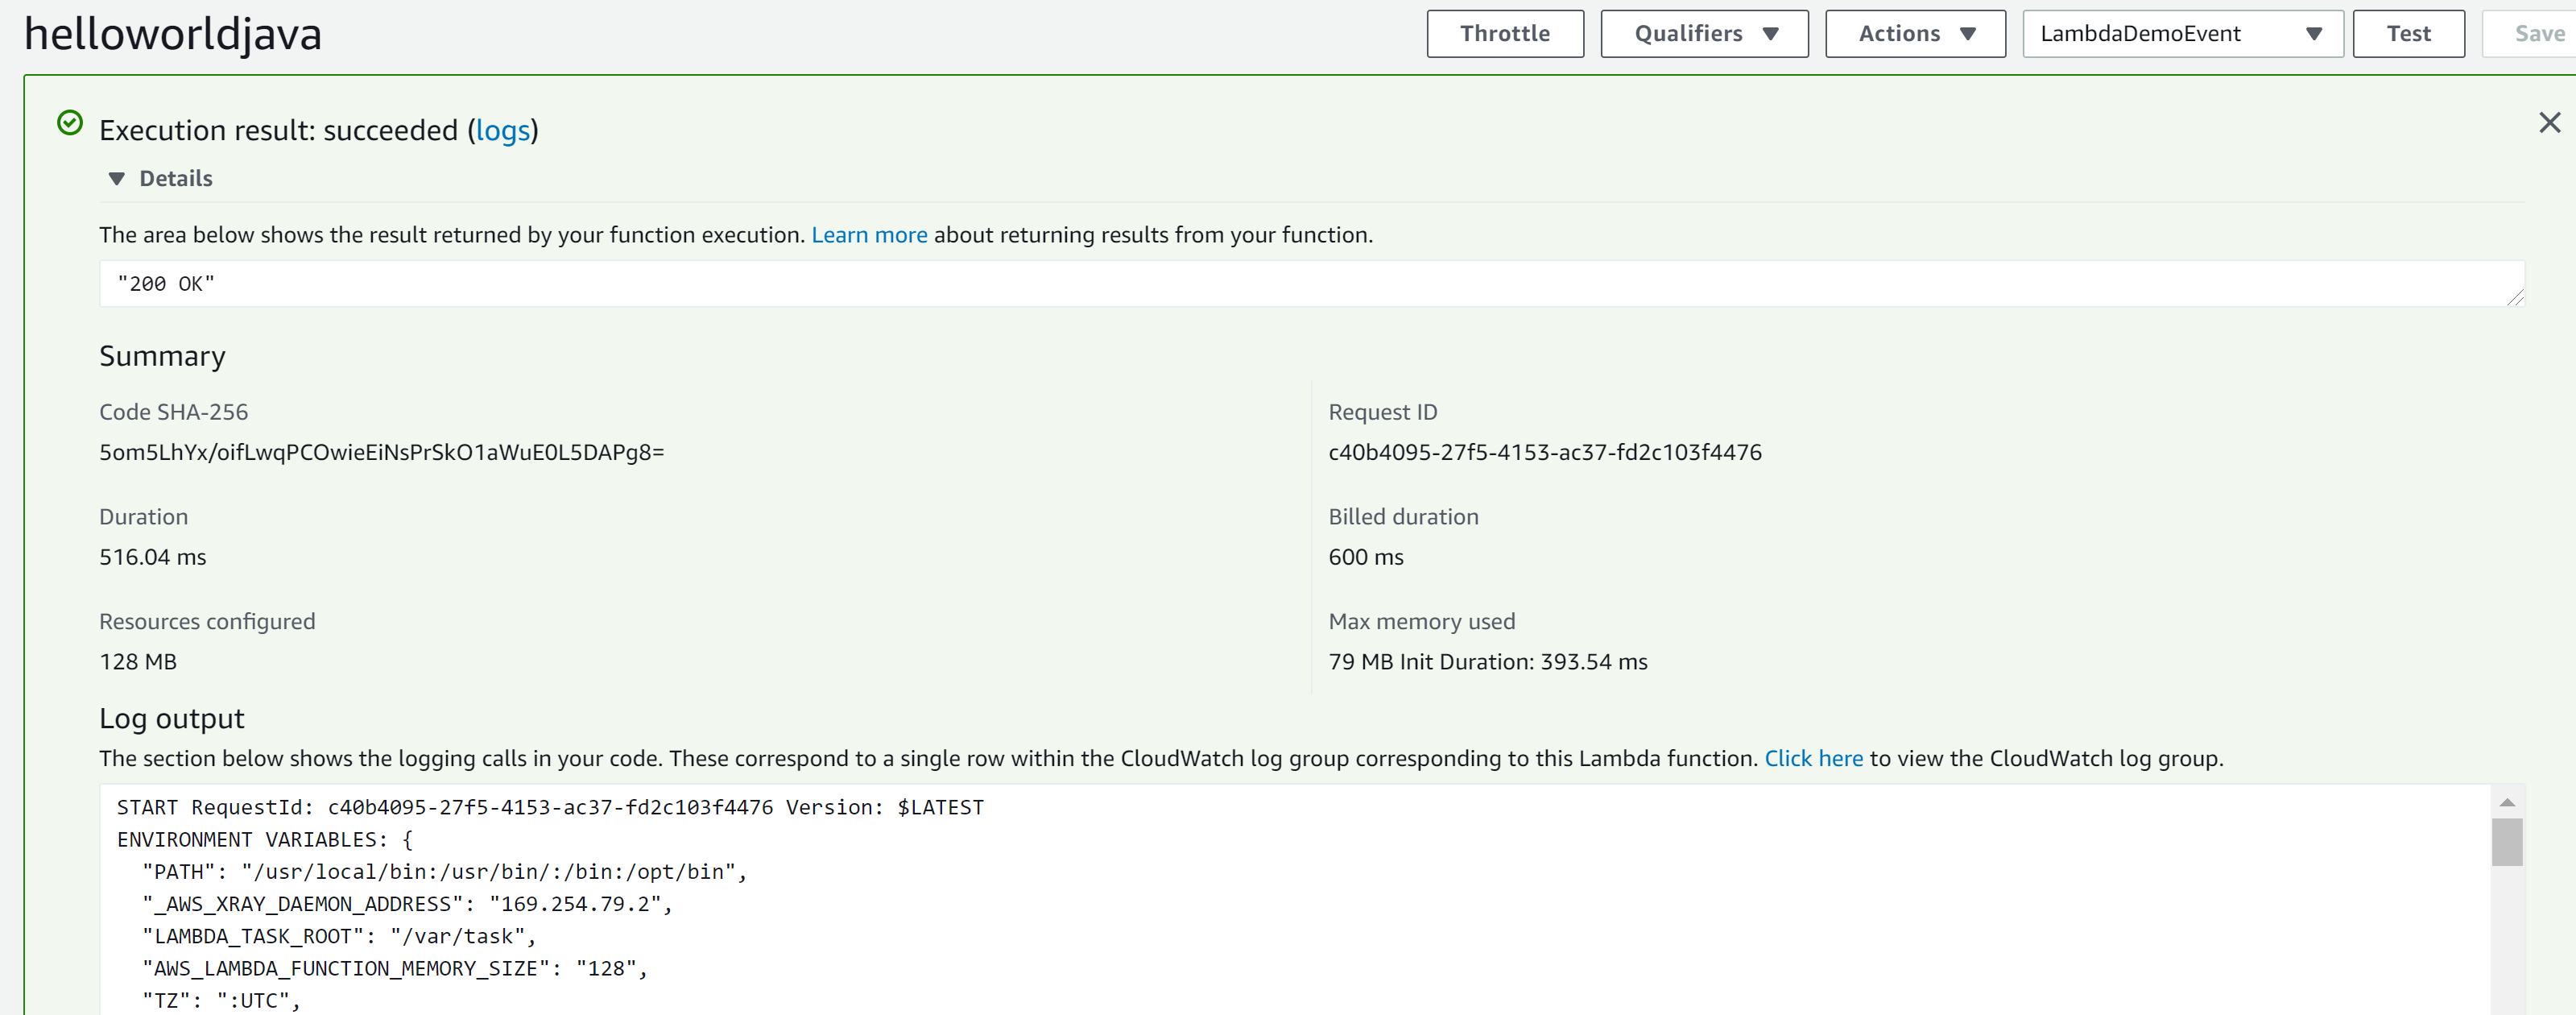Click the "200 OK" result text area

pos(1311,284)
